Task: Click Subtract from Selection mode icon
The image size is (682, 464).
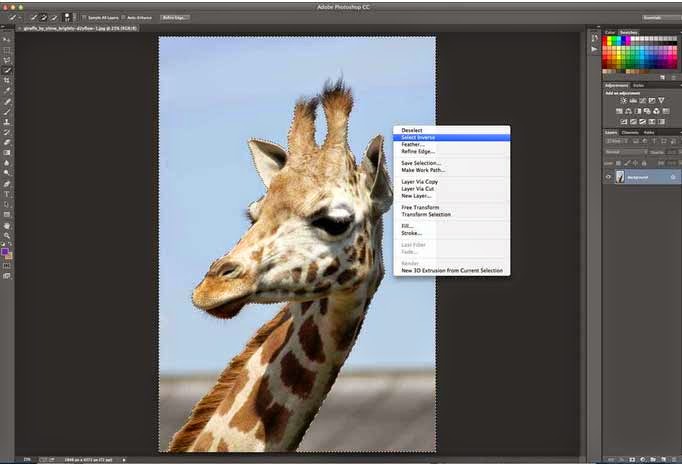Action: click(54, 17)
